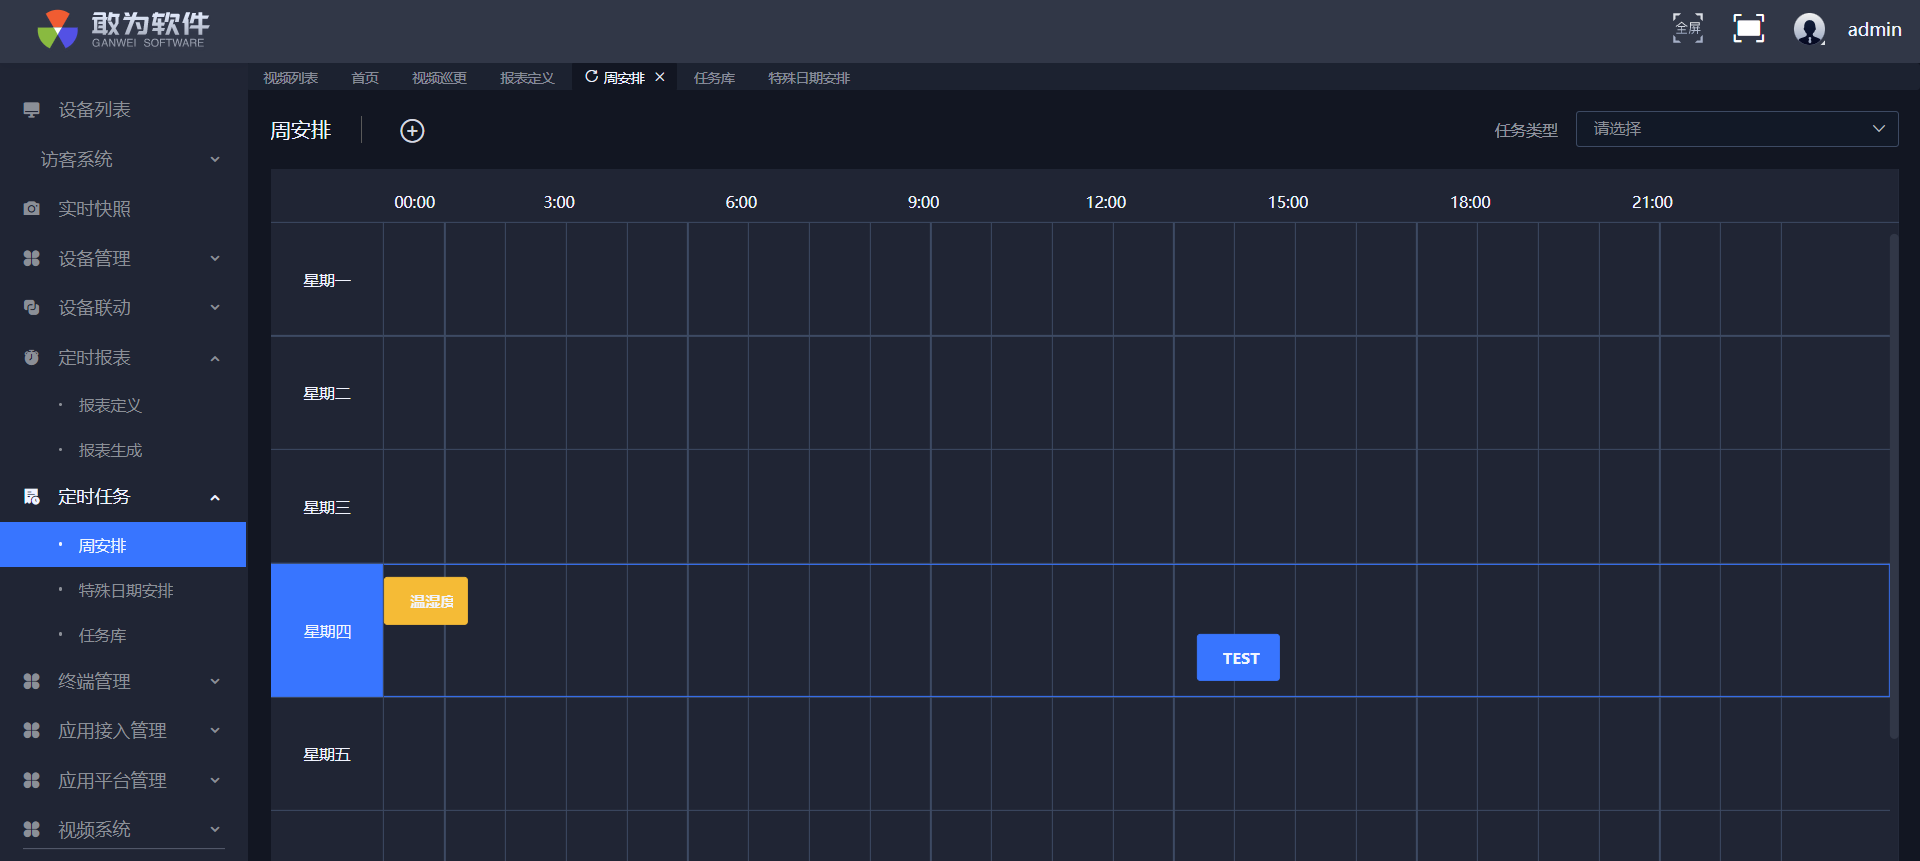Switch to the 视频巡更 tab
This screenshot has height=861, width=1920.
(x=439, y=78)
